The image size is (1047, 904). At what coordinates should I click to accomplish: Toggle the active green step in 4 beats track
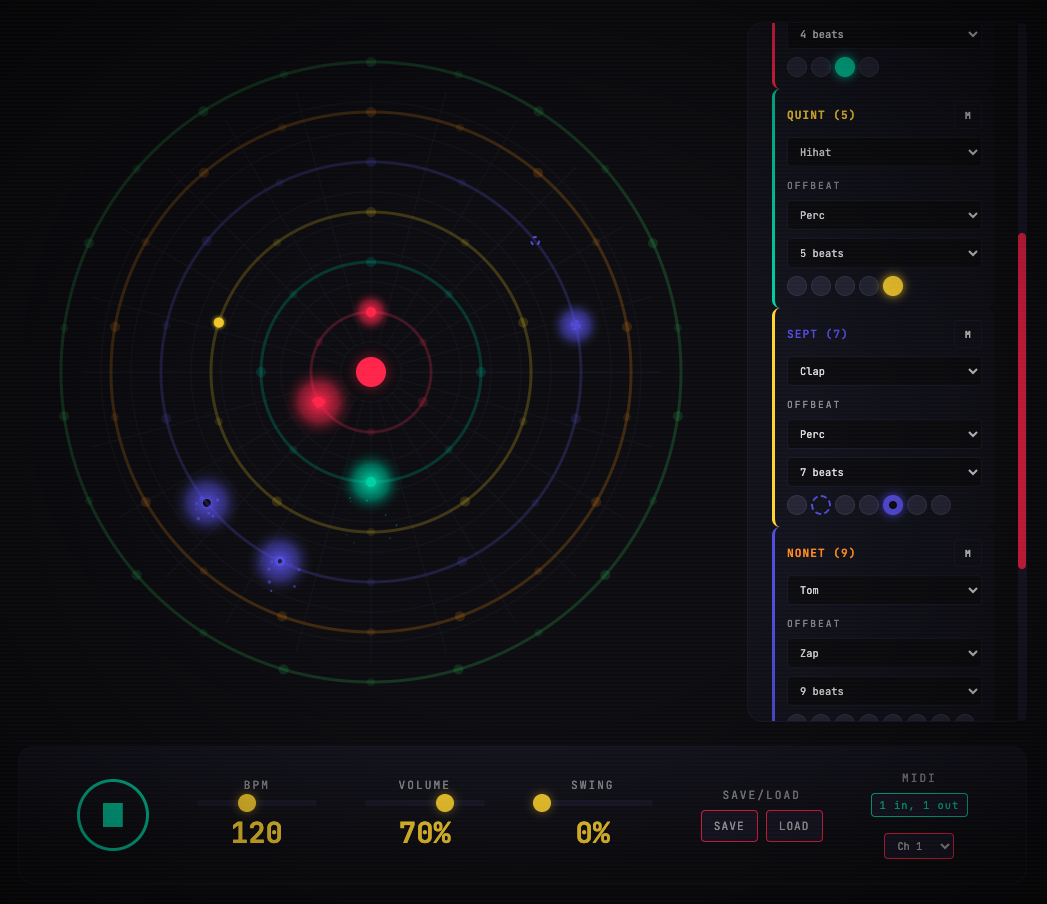845,67
